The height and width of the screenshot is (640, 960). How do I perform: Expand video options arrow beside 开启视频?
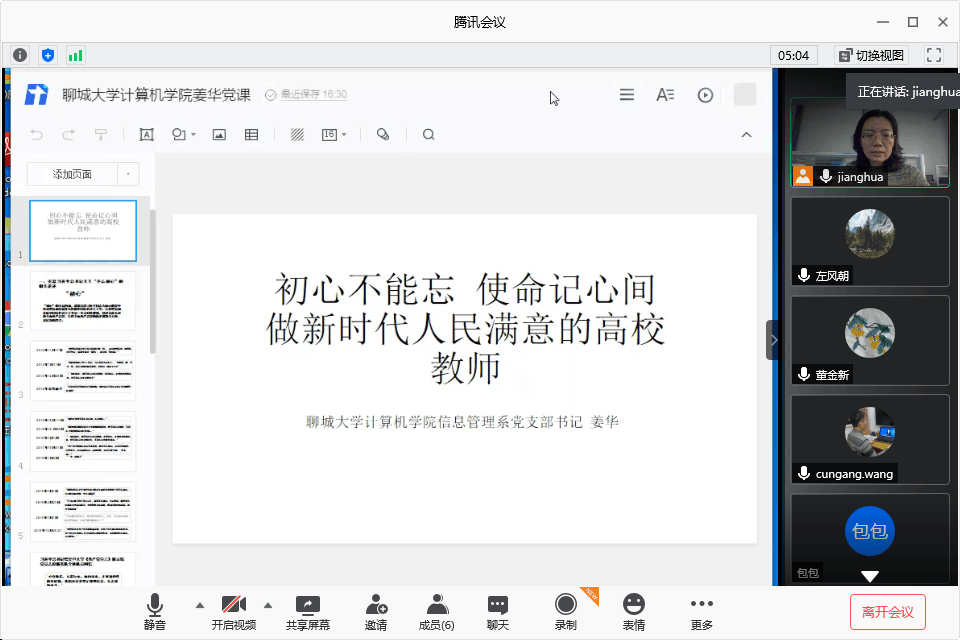pyautogui.click(x=268, y=605)
